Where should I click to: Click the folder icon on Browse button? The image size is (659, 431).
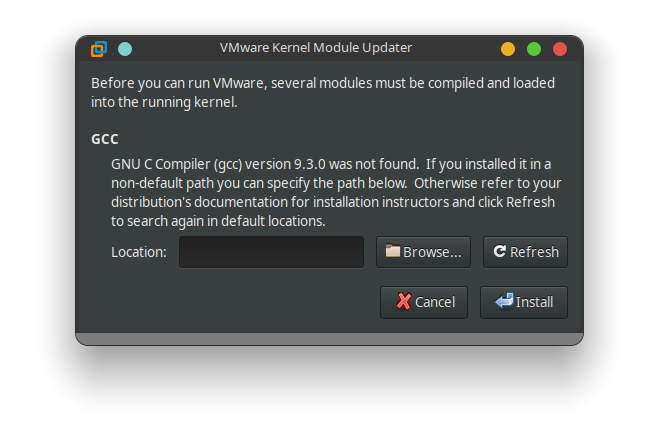point(393,252)
